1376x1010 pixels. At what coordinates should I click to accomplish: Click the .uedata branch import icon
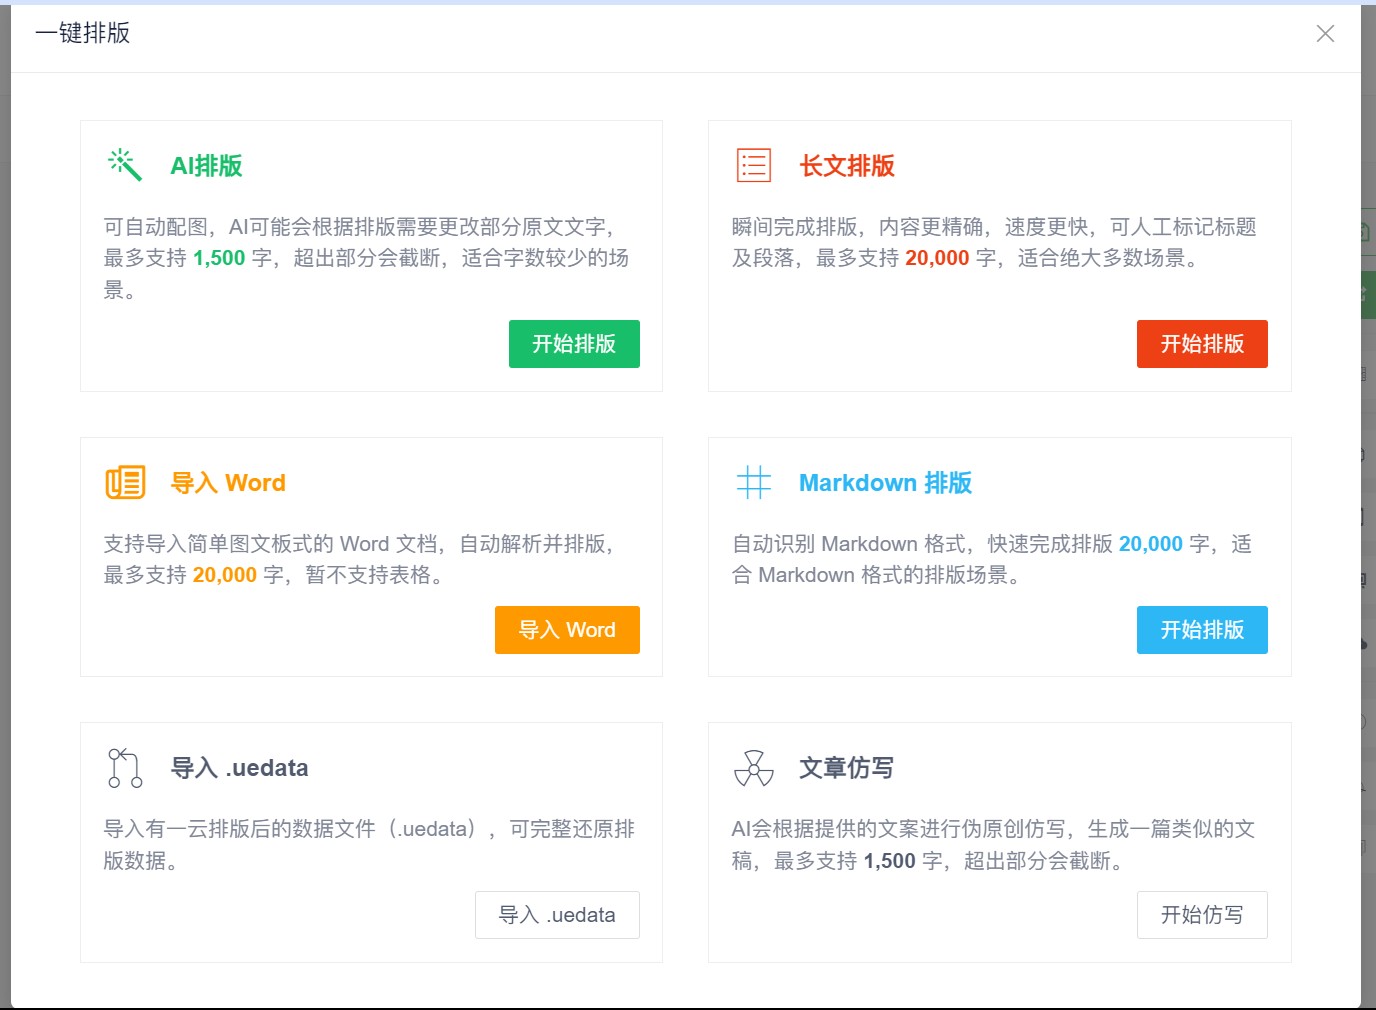coord(125,767)
